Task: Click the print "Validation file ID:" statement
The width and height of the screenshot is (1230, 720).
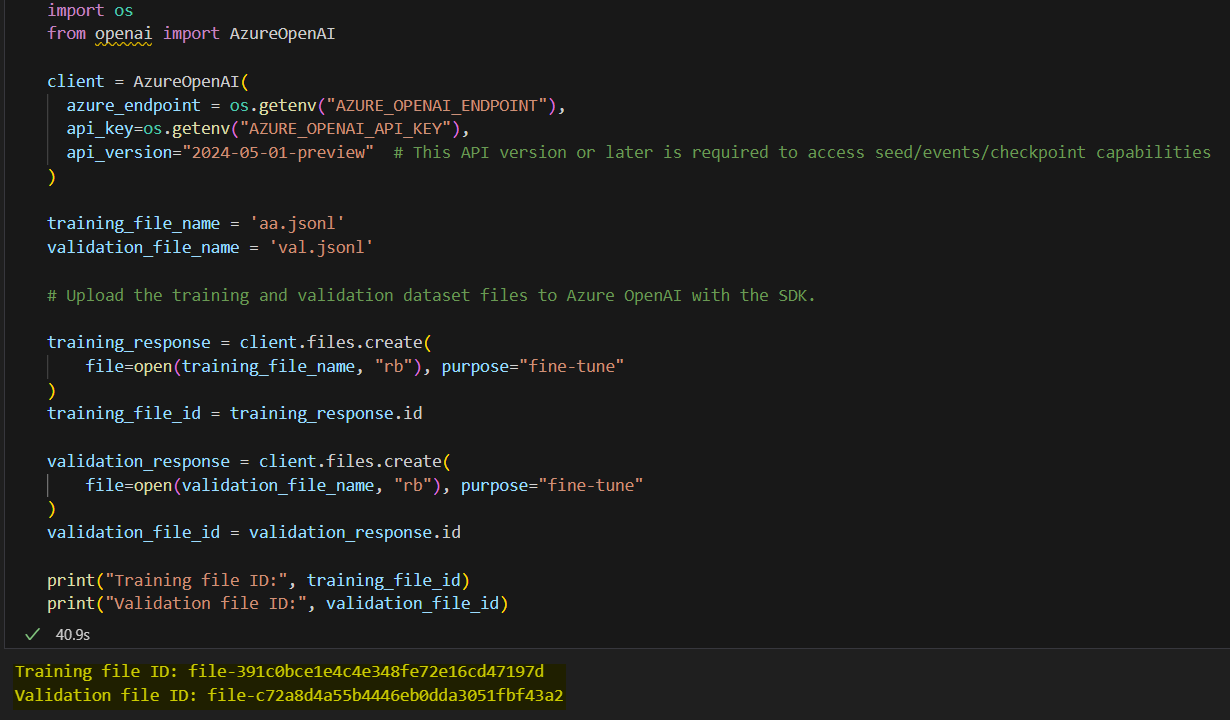Action: (278, 603)
